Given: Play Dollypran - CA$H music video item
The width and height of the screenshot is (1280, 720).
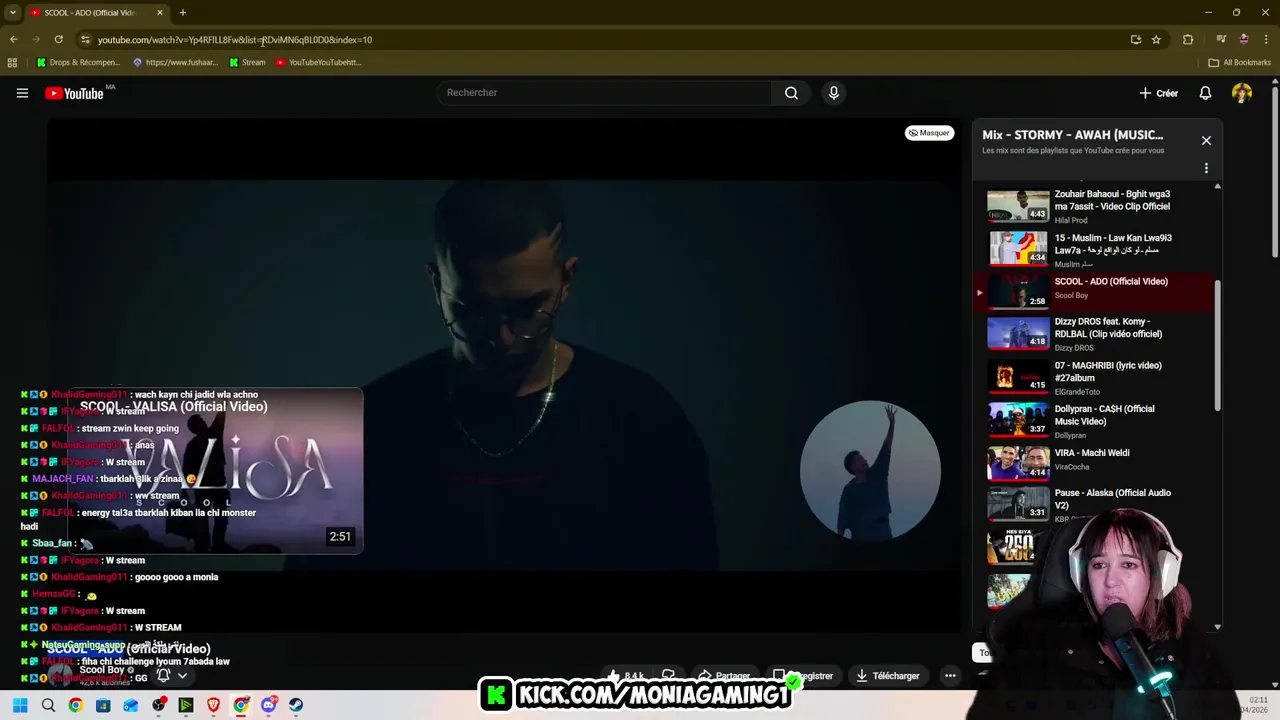Looking at the screenshot, I should (1095, 421).
